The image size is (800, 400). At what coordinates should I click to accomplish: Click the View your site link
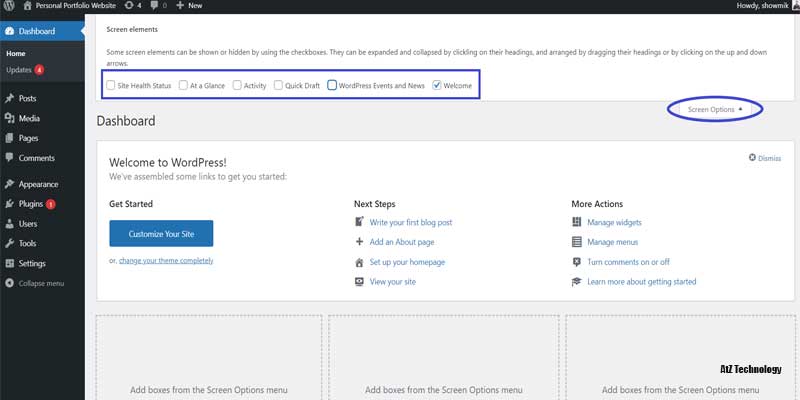(392, 282)
